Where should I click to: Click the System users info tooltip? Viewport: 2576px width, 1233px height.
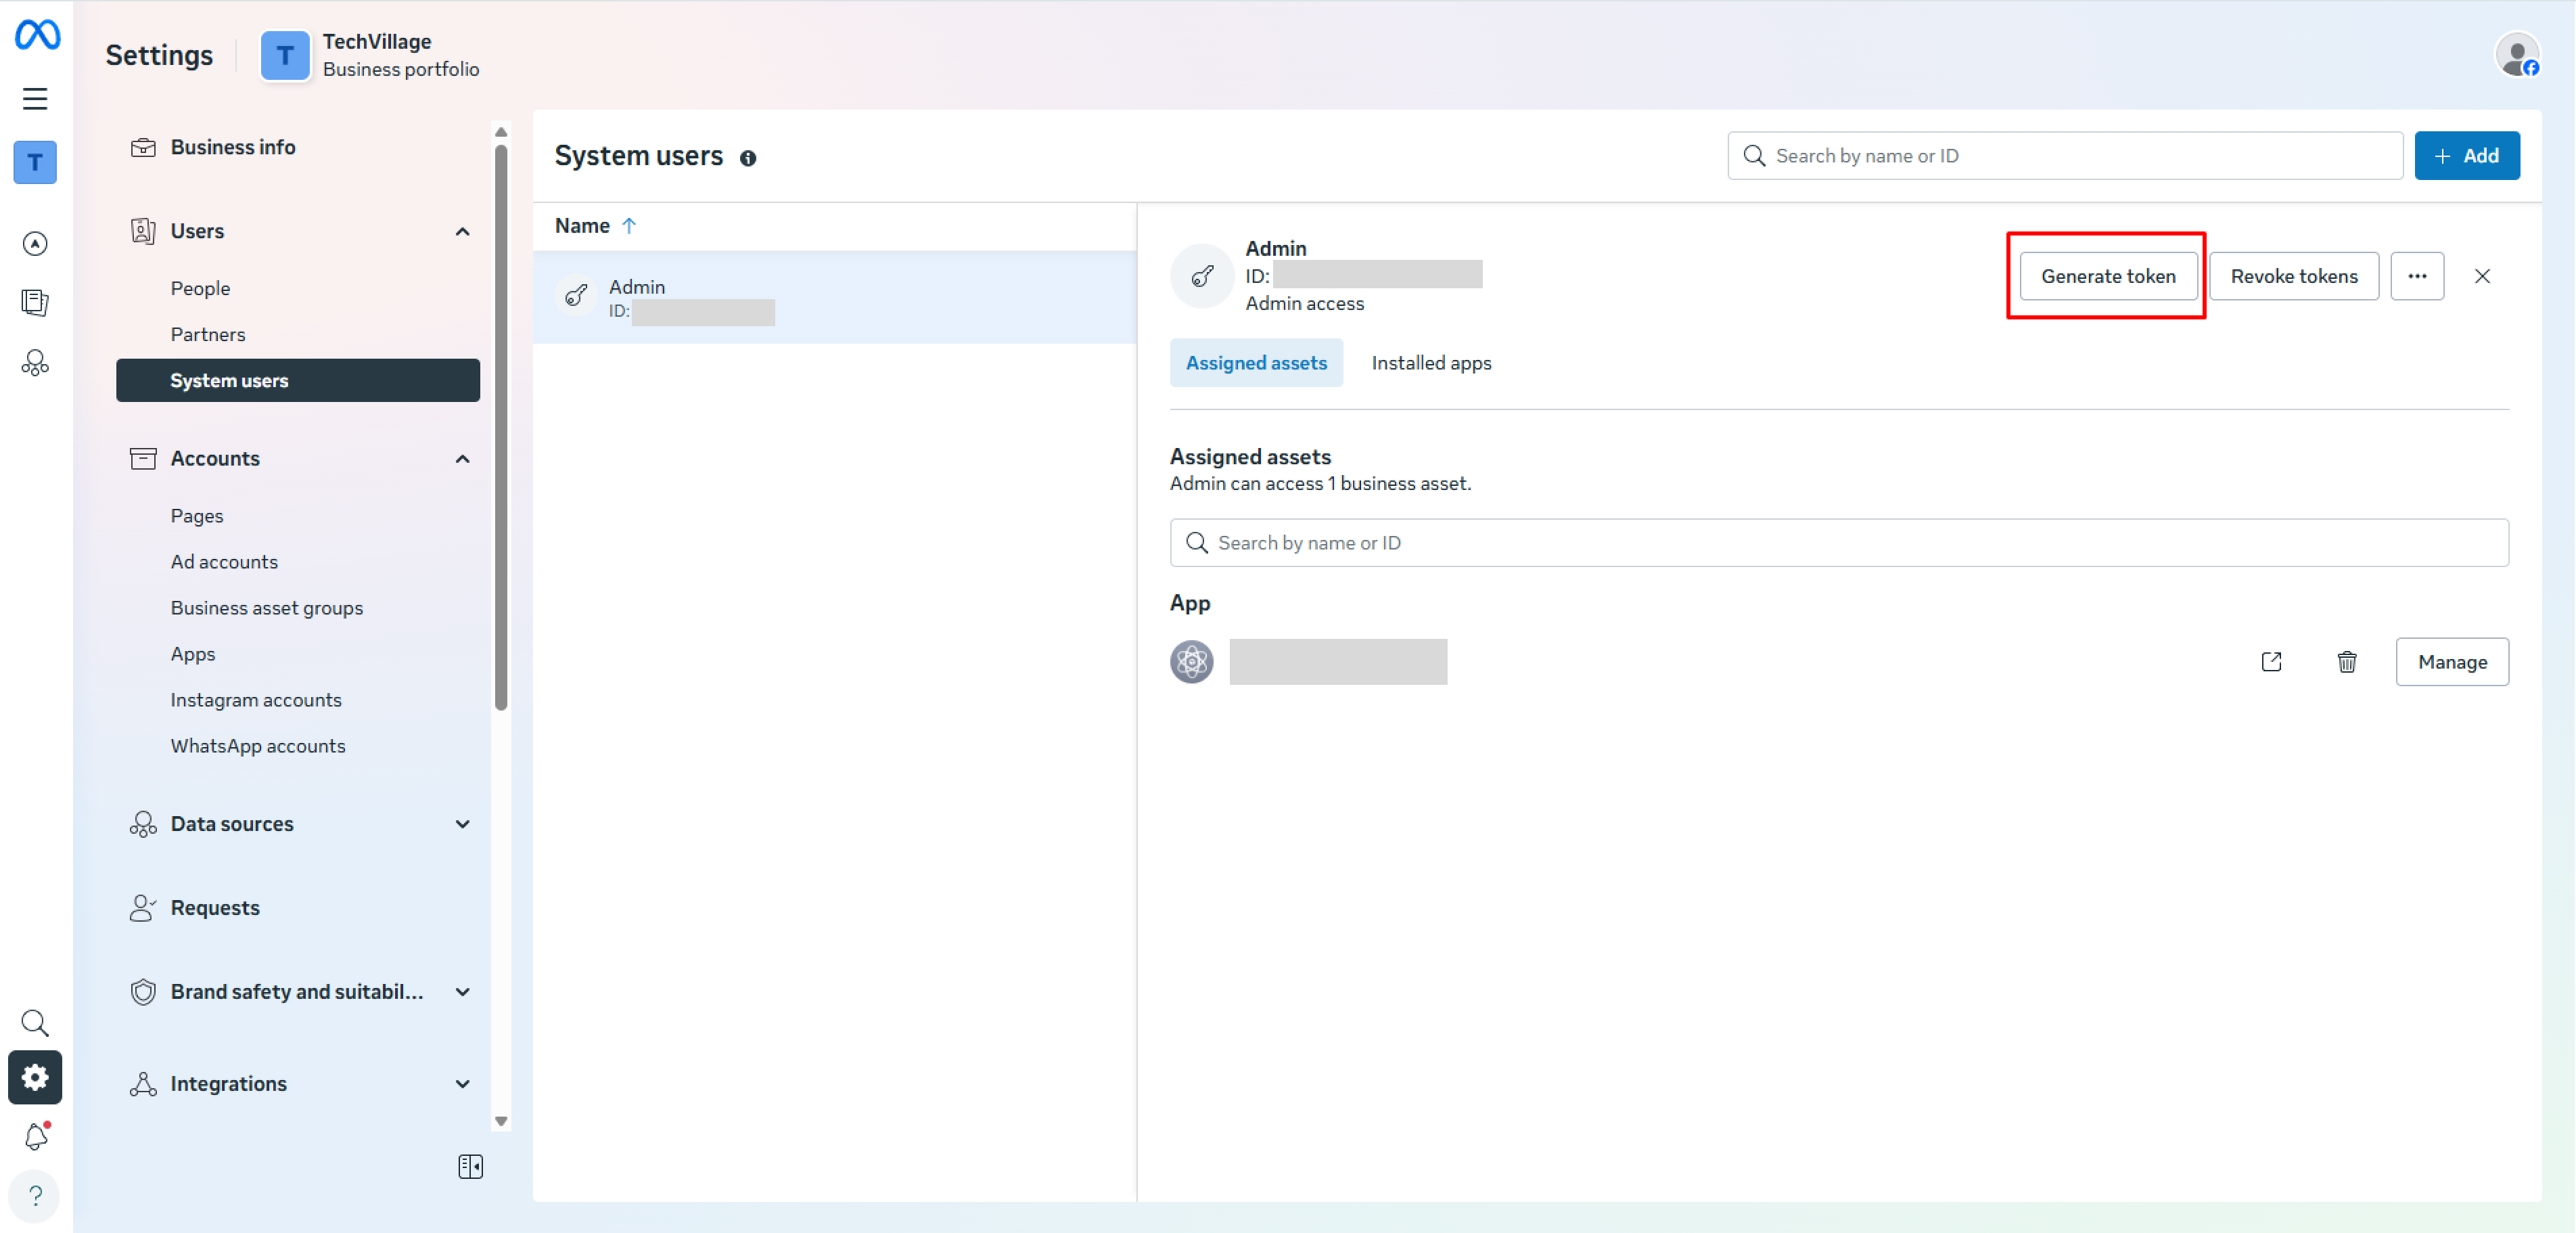point(749,157)
